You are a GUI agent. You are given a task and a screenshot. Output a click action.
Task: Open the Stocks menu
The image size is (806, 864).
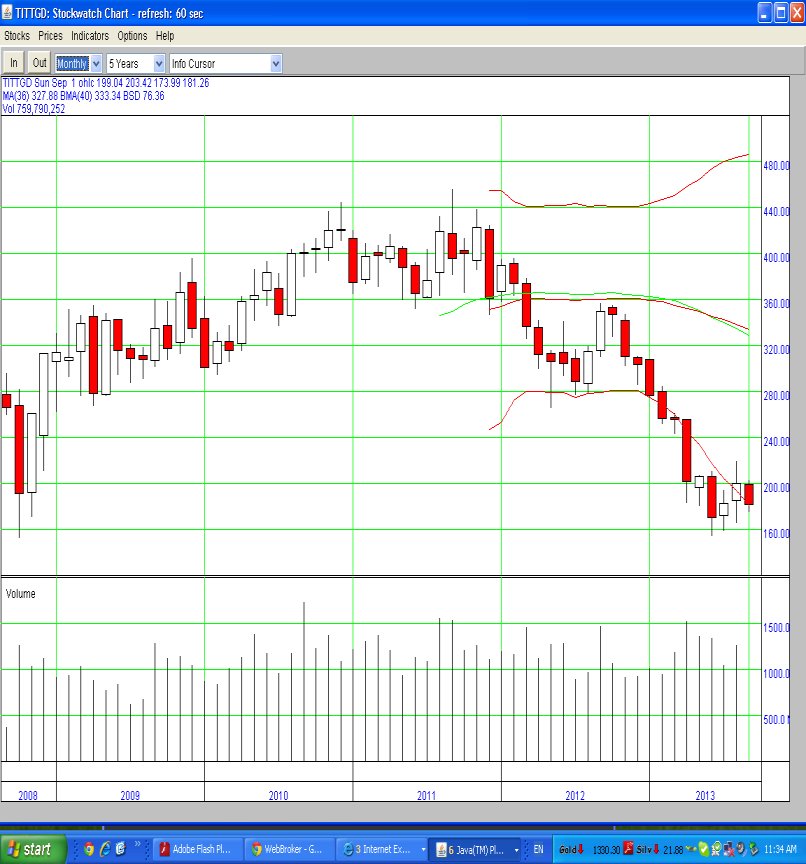coord(17,36)
